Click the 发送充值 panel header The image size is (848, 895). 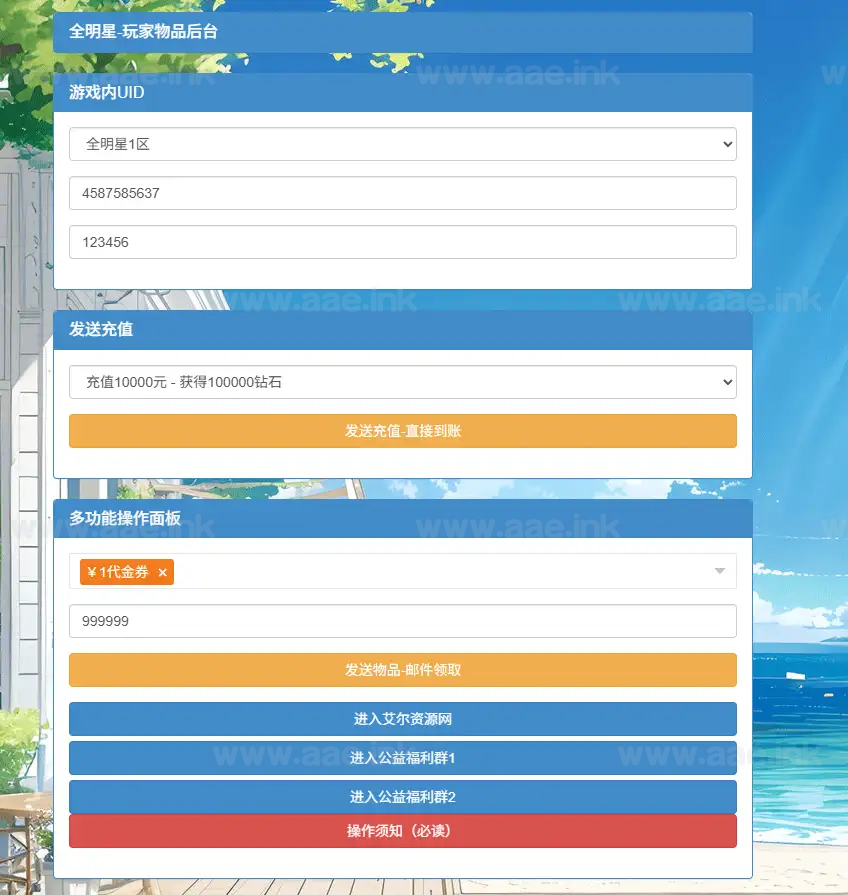[x=402, y=329]
